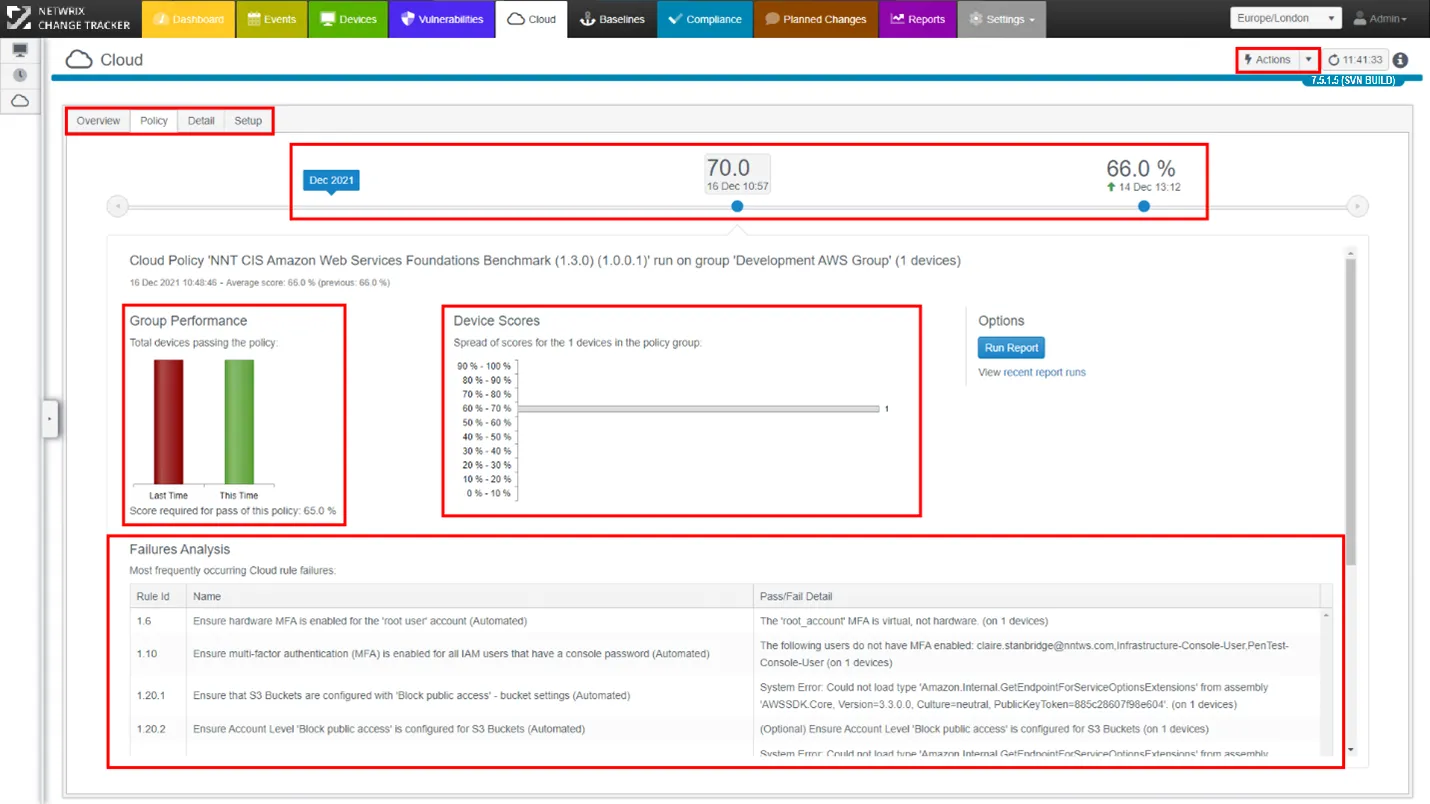Select the Detail sub-tab
Viewport: 1430px width, 804px height.
point(201,121)
